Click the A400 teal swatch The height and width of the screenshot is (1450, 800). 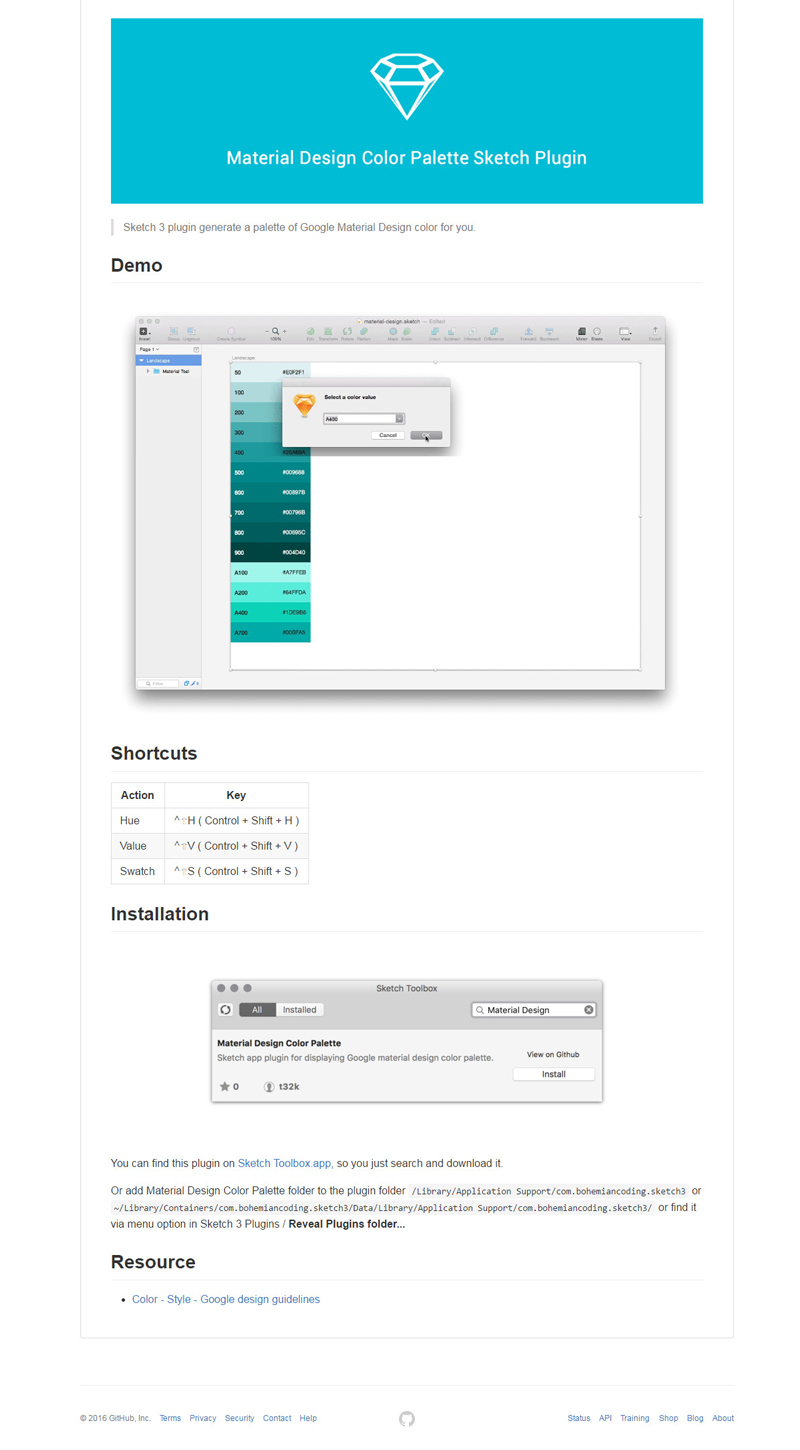click(x=270, y=612)
